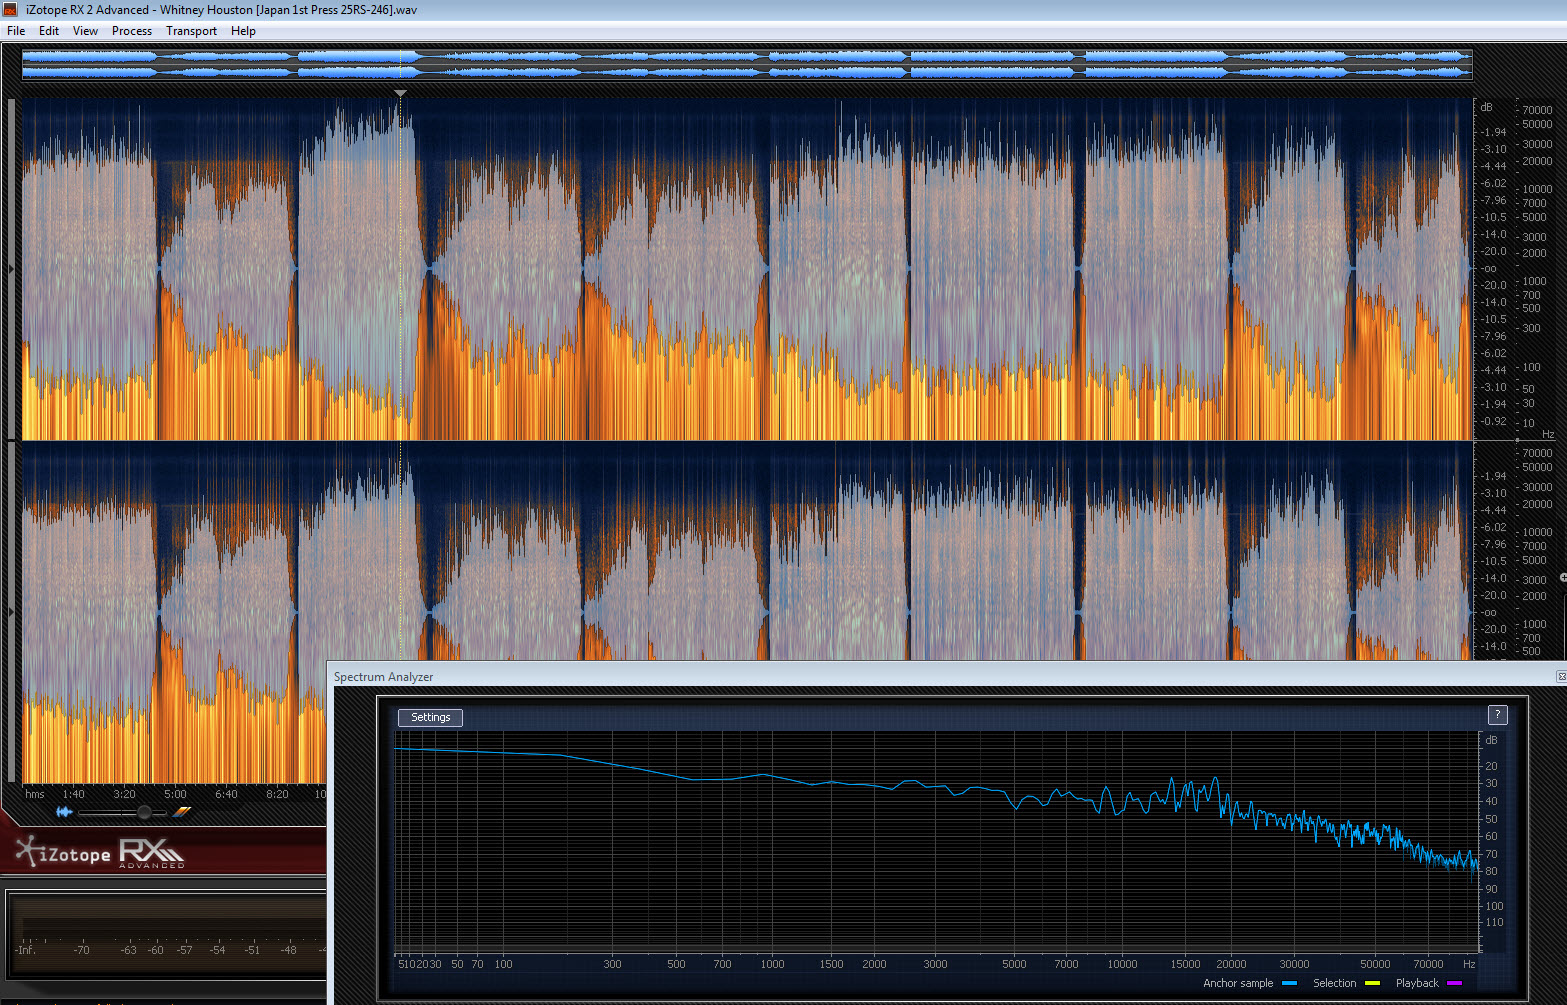The image size is (1567, 1005).
Task: Click the frequency scale handle beside the lower channel
Action: click(x=1562, y=578)
